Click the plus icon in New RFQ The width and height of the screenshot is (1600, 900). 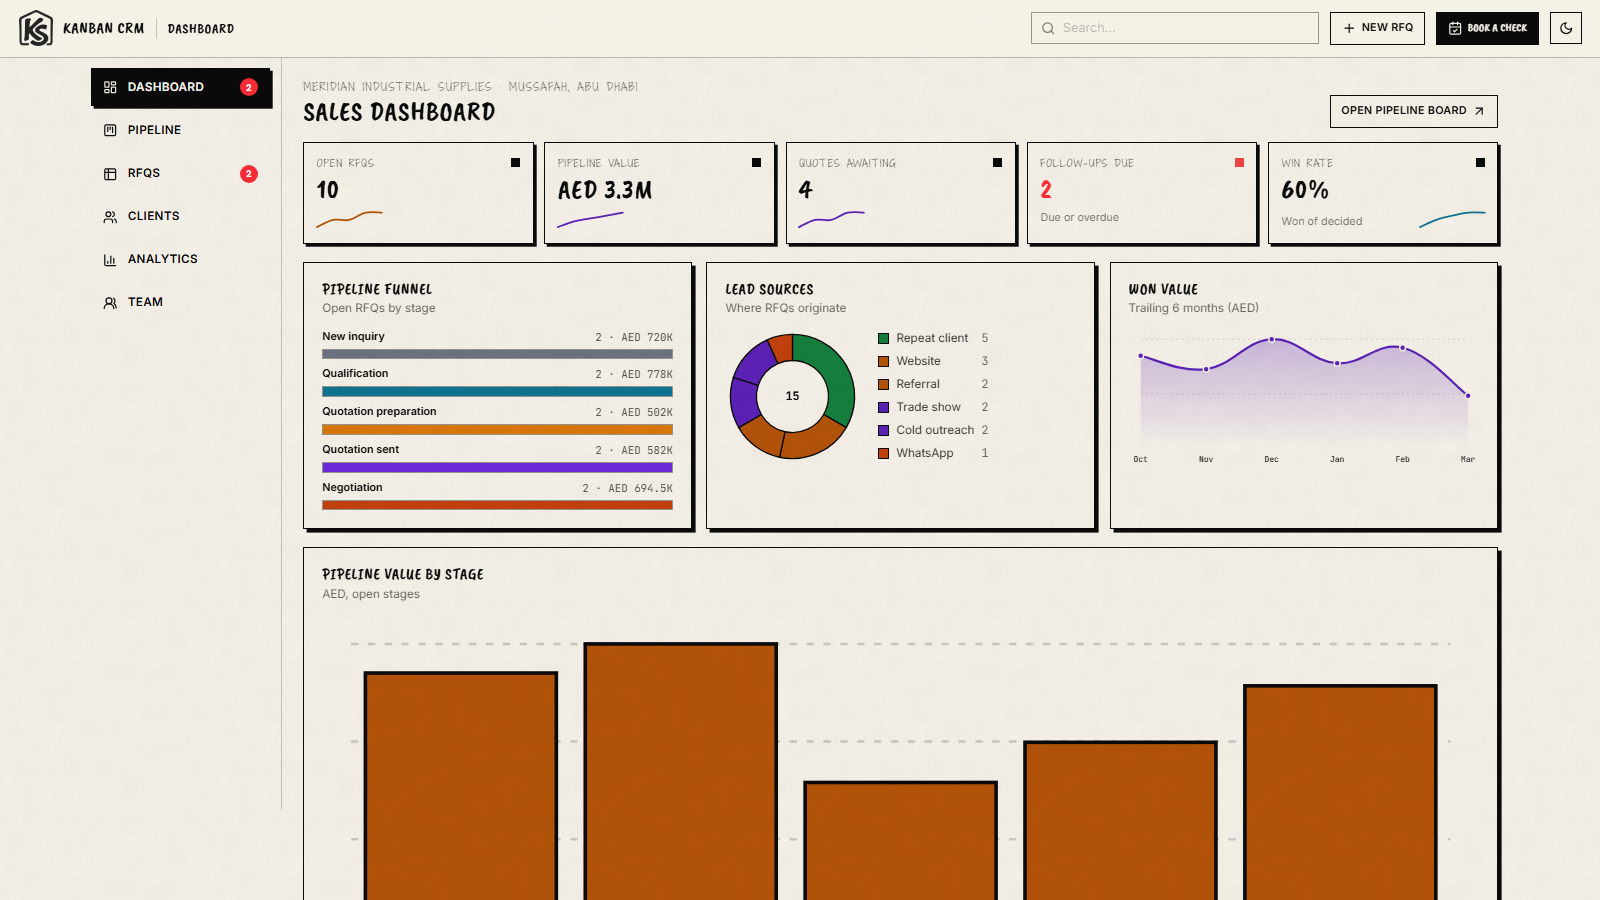click(x=1349, y=28)
